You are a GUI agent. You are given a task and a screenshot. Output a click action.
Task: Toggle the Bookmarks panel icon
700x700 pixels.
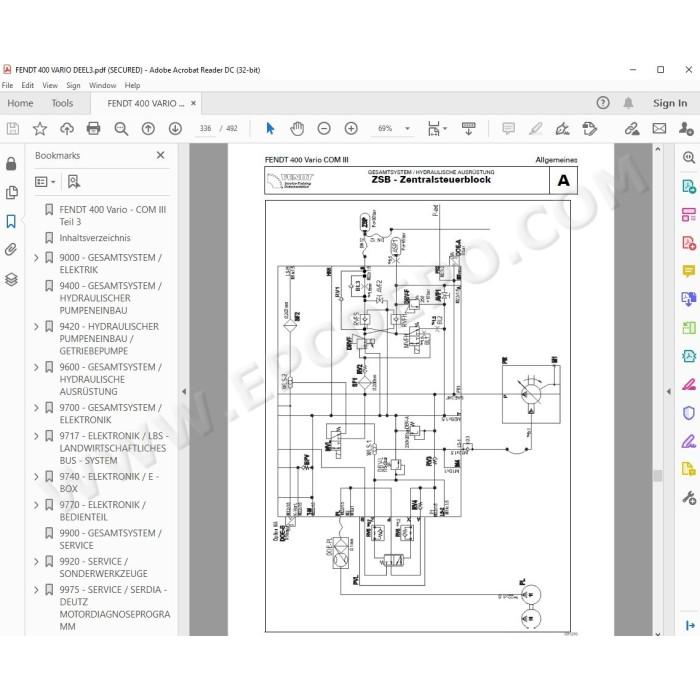click(x=11, y=221)
